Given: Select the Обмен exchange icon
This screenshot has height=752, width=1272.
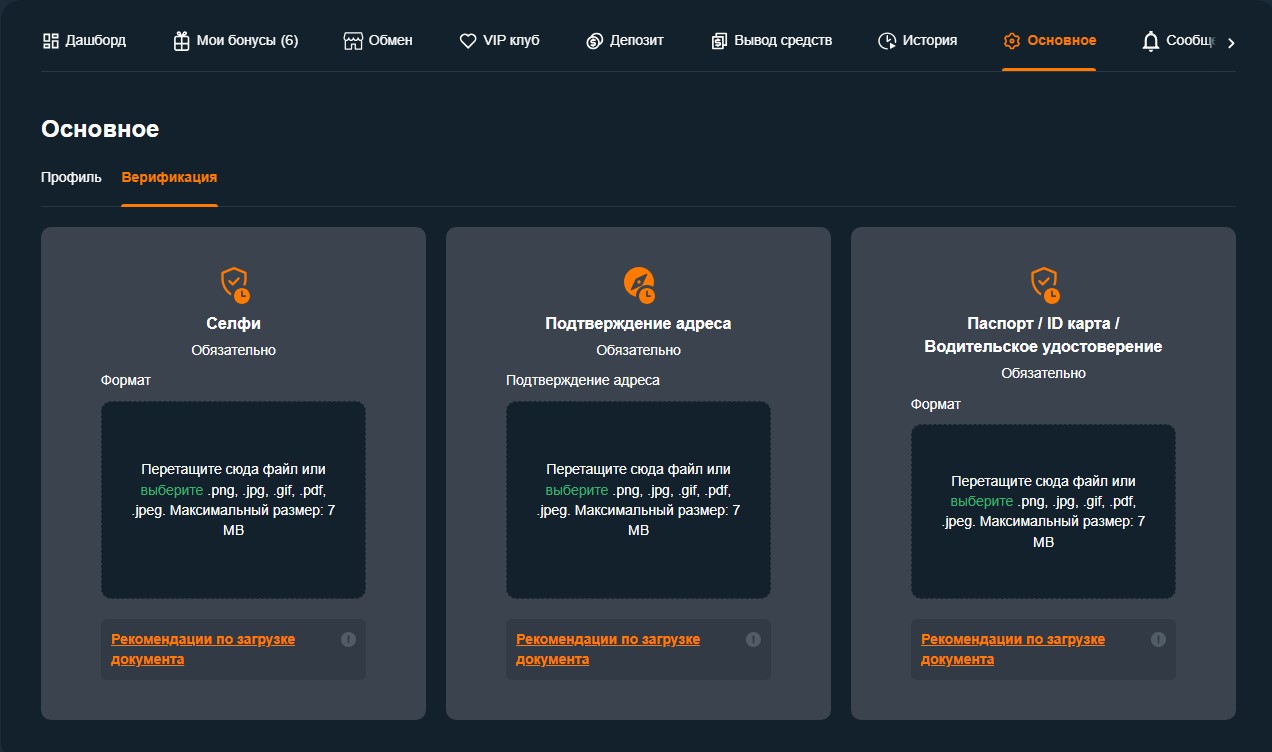Looking at the screenshot, I should coord(355,40).
